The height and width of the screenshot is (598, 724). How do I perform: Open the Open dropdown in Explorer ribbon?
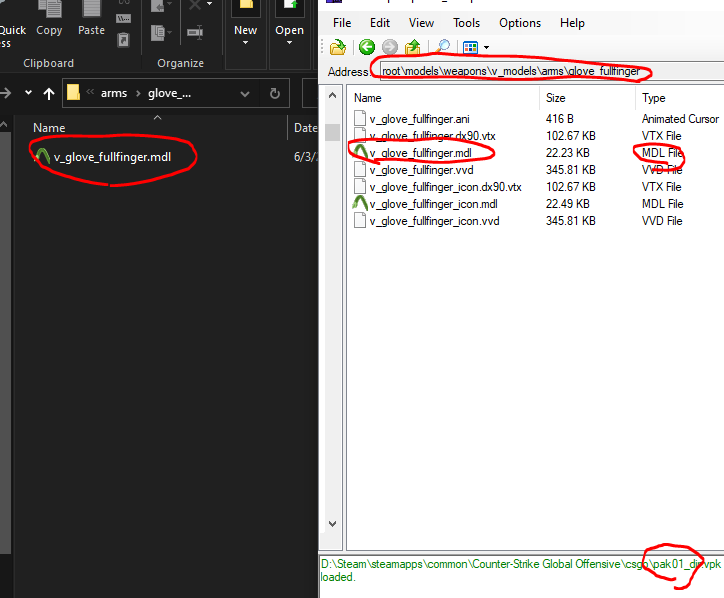click(x=290, y=35)
